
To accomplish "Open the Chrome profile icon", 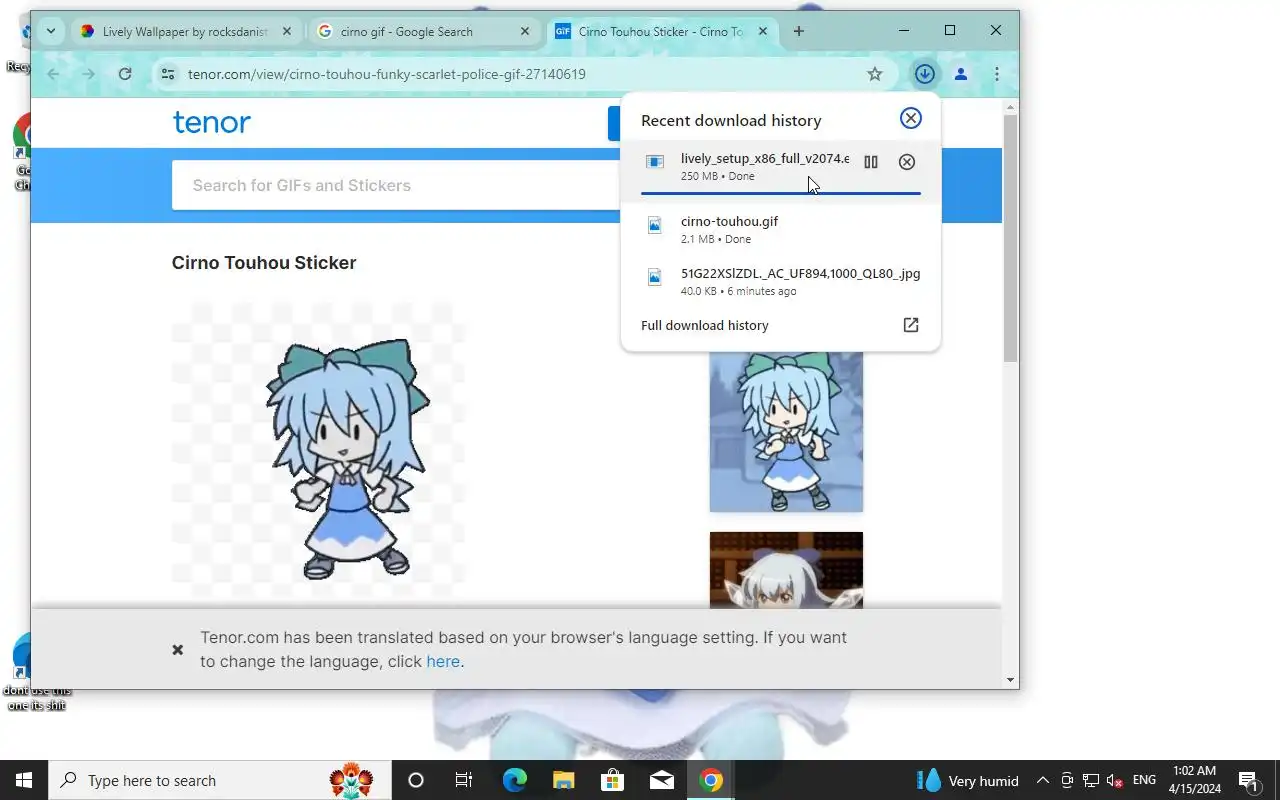I will click(x=961, y=74).
